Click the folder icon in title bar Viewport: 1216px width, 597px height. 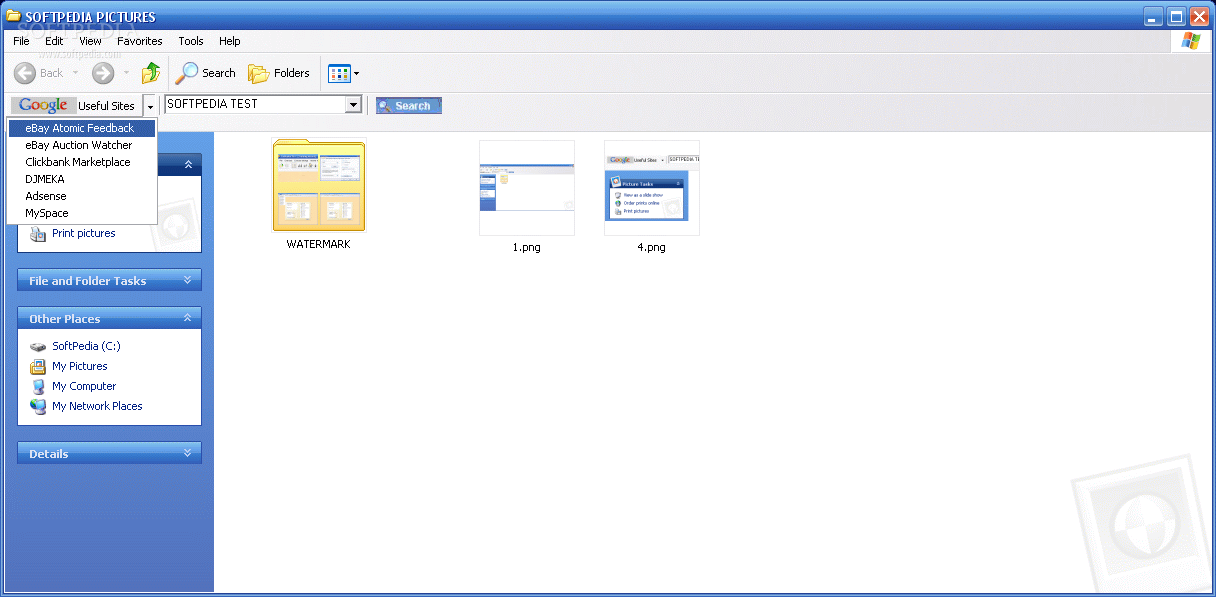pos(14,16)
